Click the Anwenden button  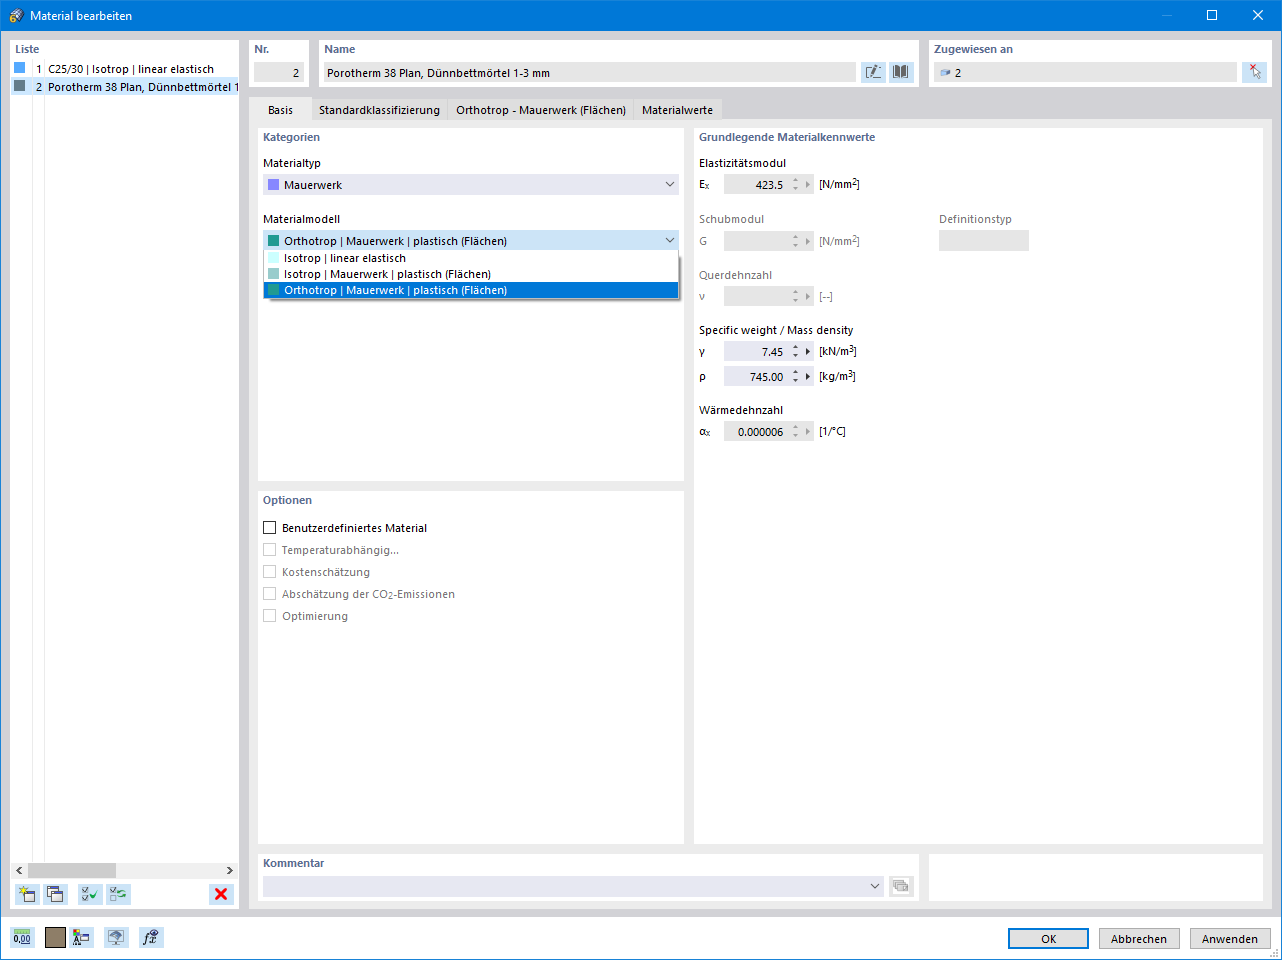pos(1230,939)
